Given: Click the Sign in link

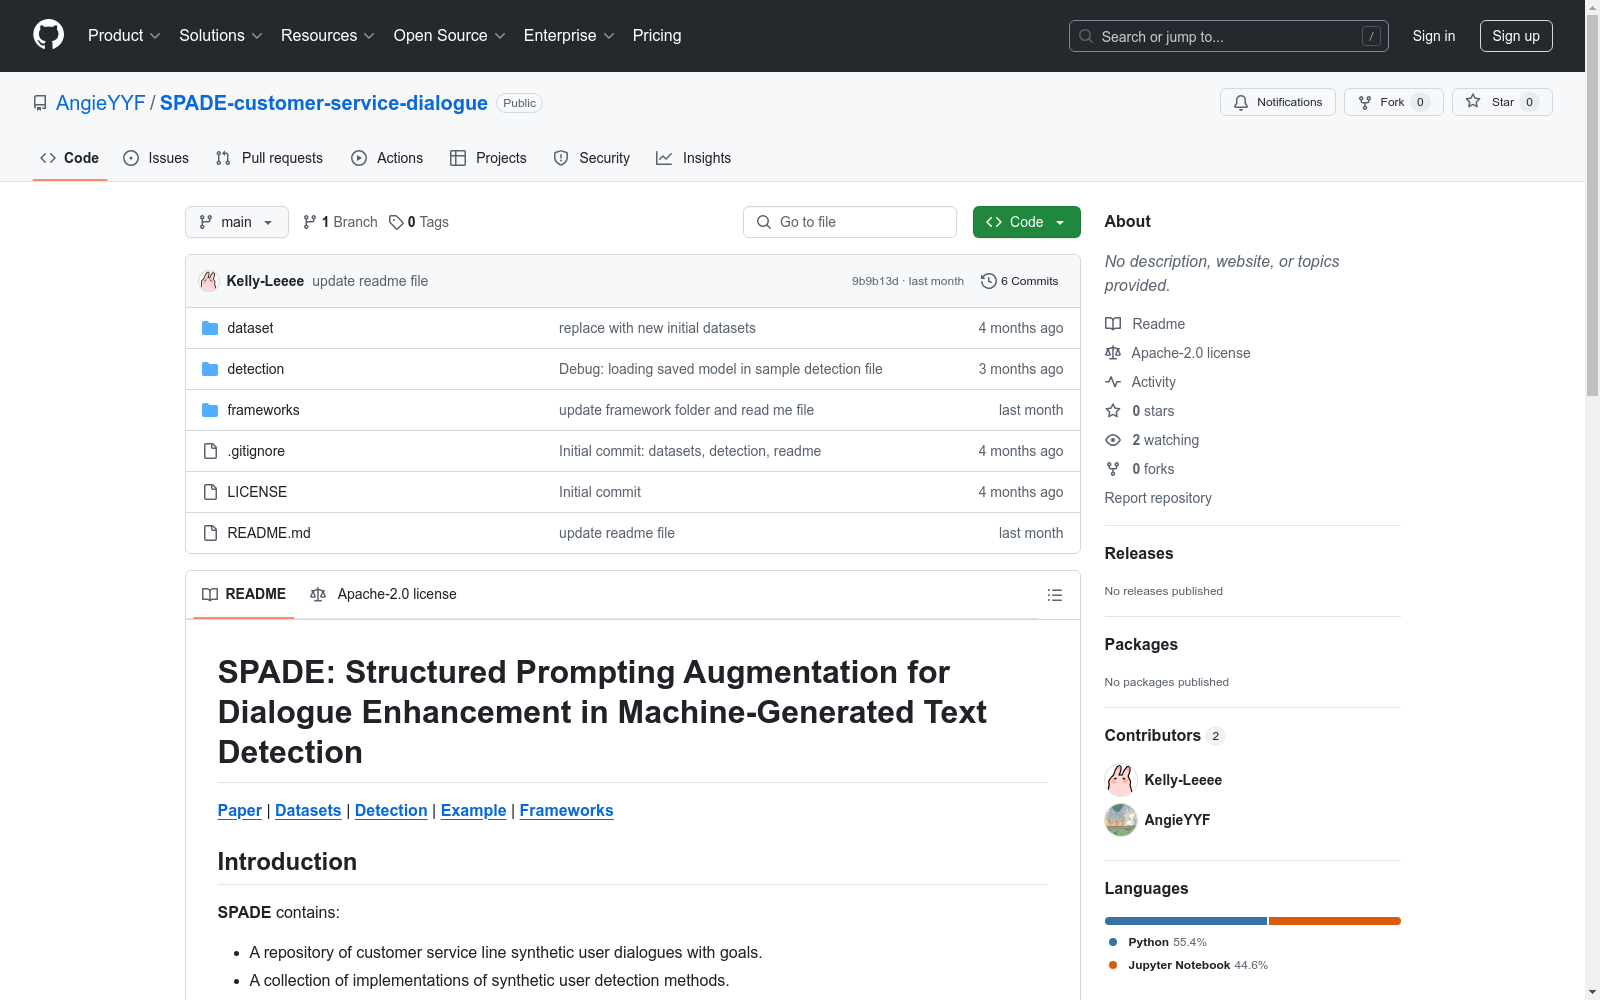Looking at the screenshot, I should [x=1434, y=36].
